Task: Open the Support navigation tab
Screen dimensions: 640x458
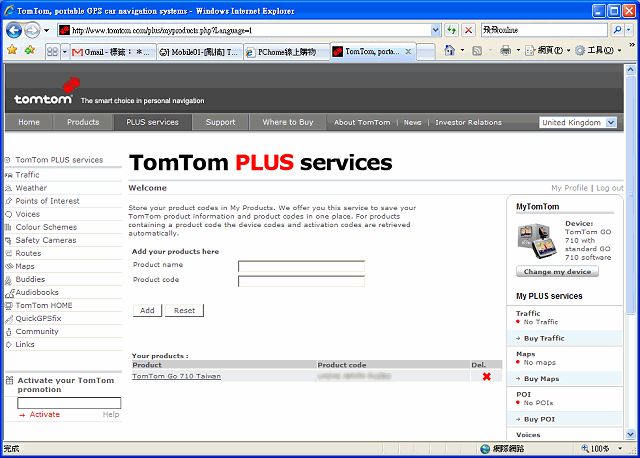Action: 220,122
